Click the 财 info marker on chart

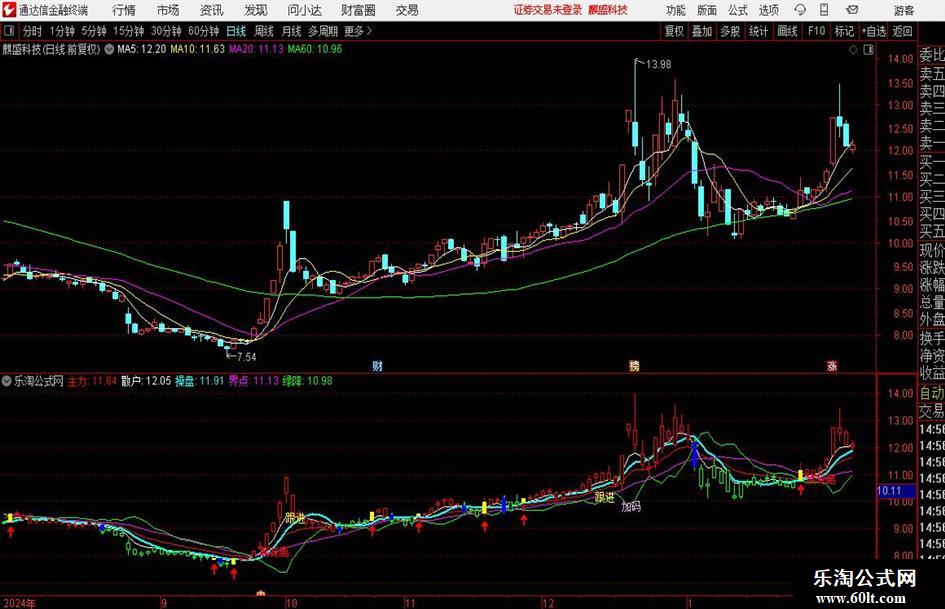(x=377, y=366)
